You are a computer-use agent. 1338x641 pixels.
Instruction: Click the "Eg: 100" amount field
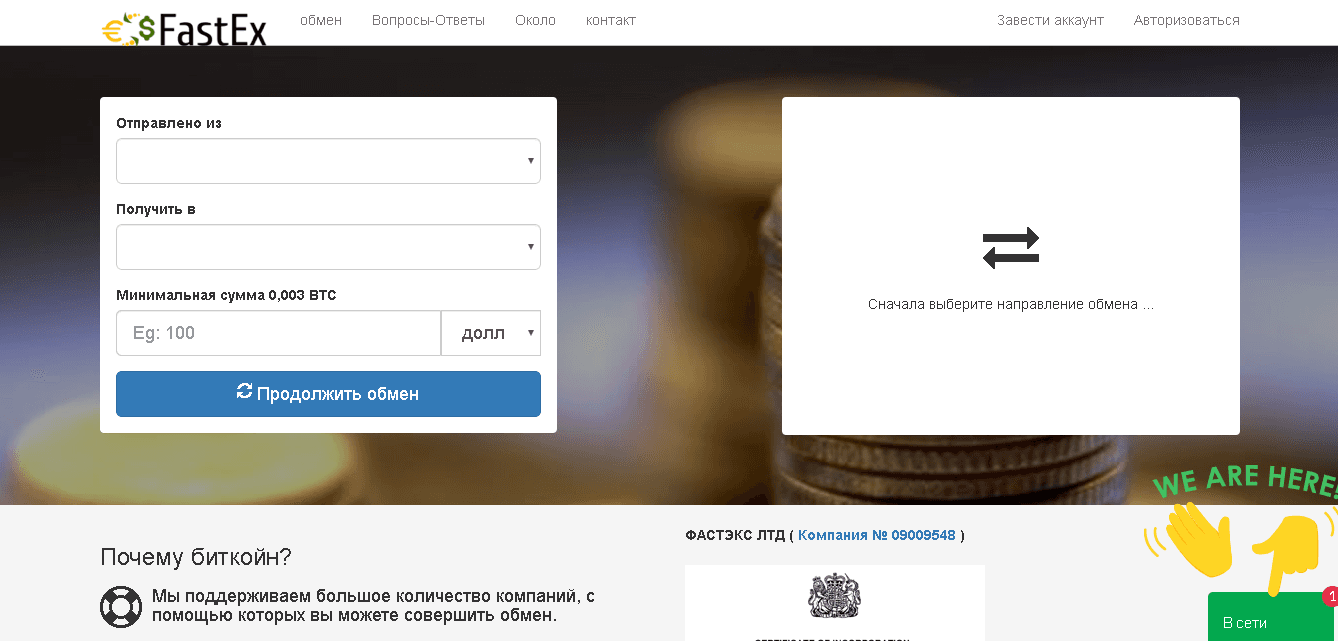coord(278,333)
